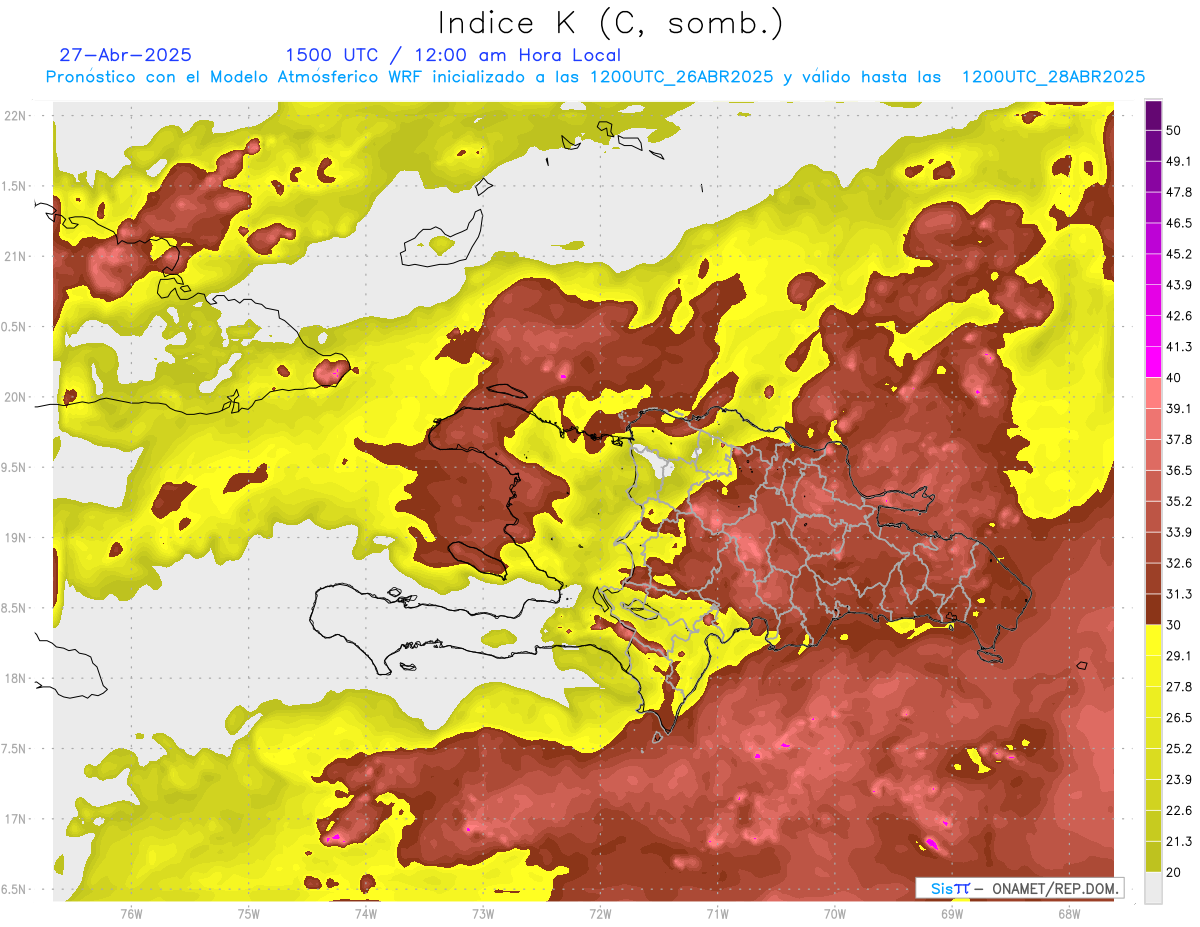Click '1500 UTC / 12:00 am Hora Local'
Screen dimensions: 1200x927
coord(453,55)
